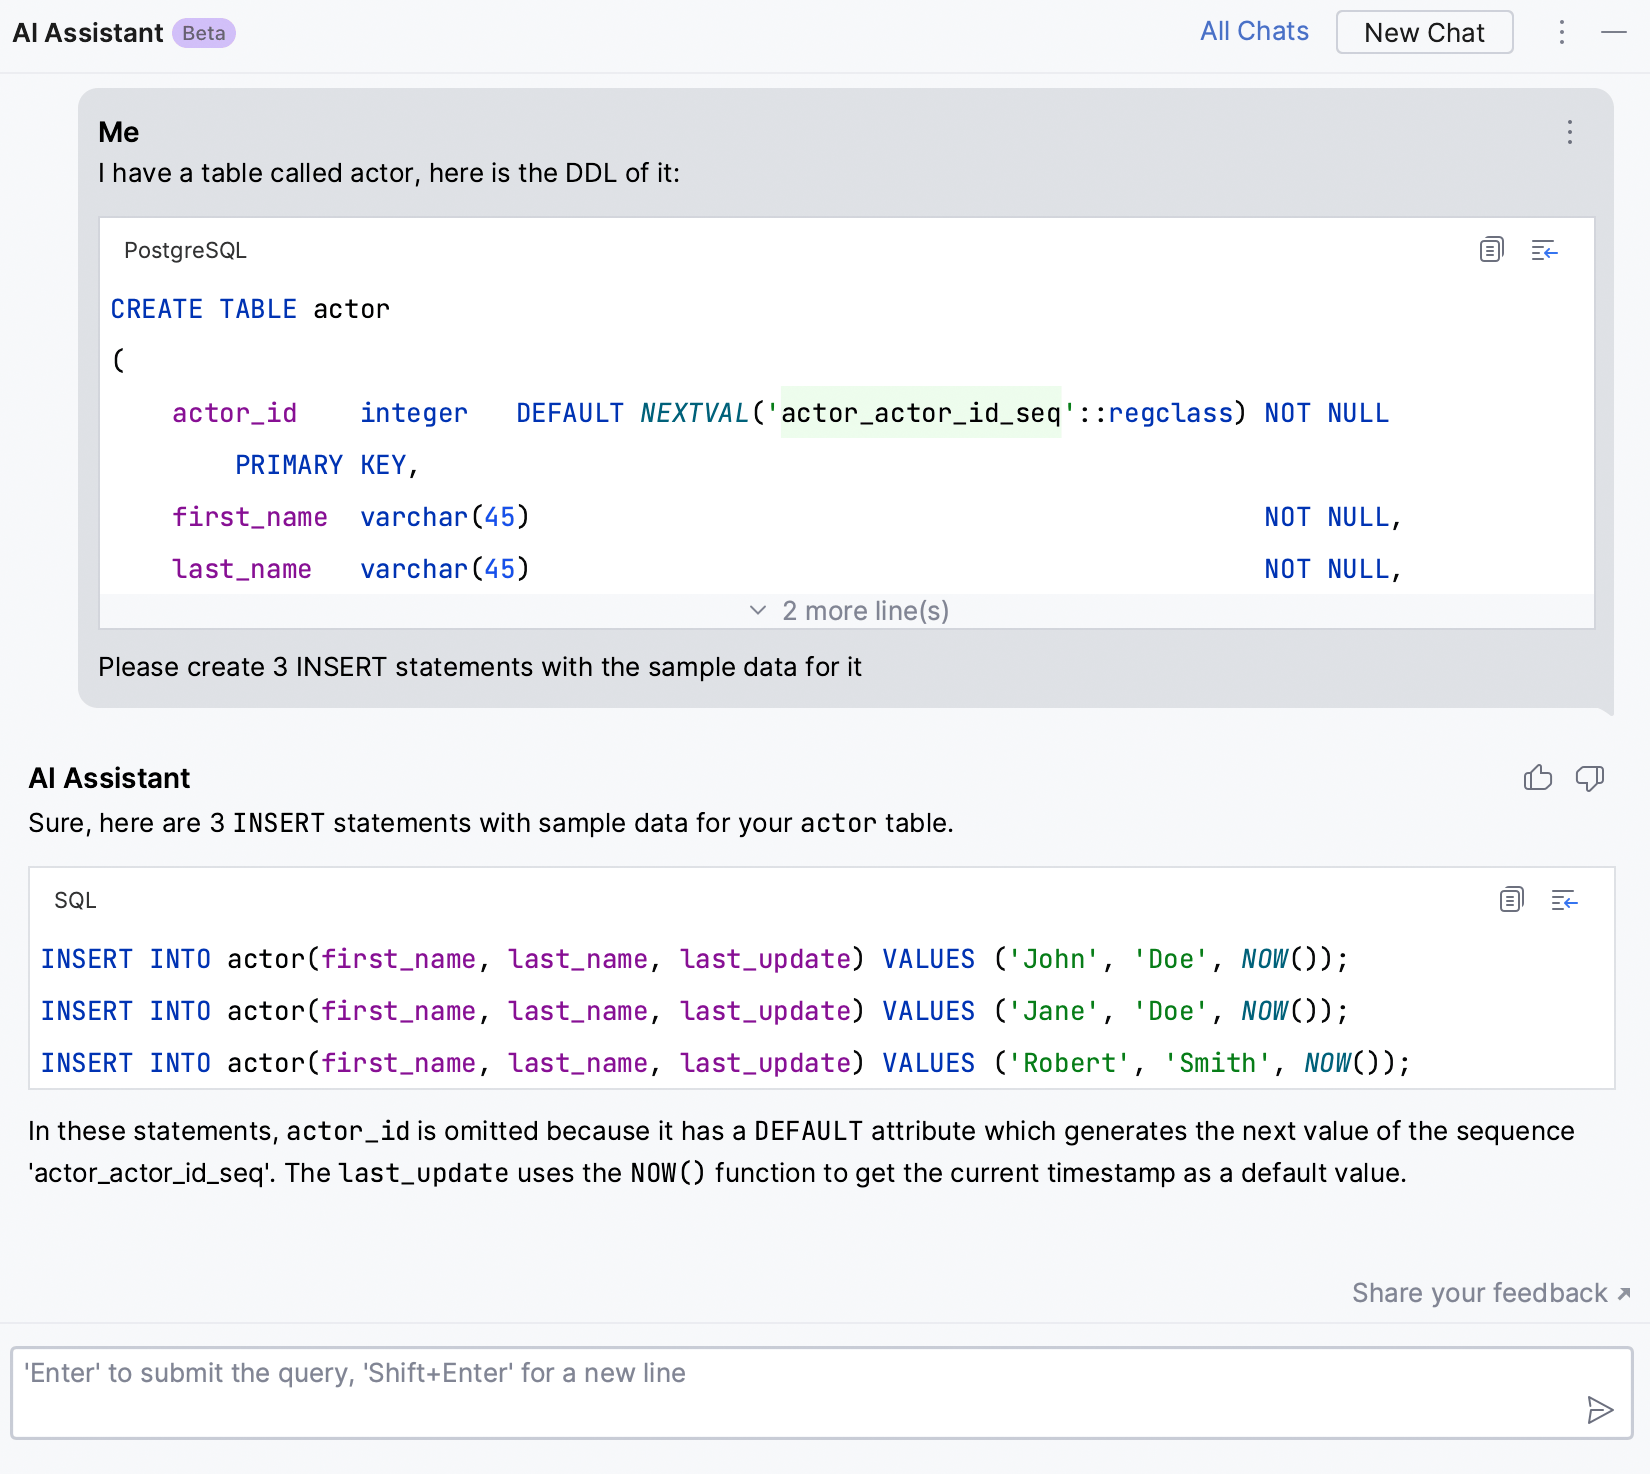Image resolution: width=1650 pixels, height=1474 pixels.
Task: Open options menu for the Me message
Action: pos(1569,132)
